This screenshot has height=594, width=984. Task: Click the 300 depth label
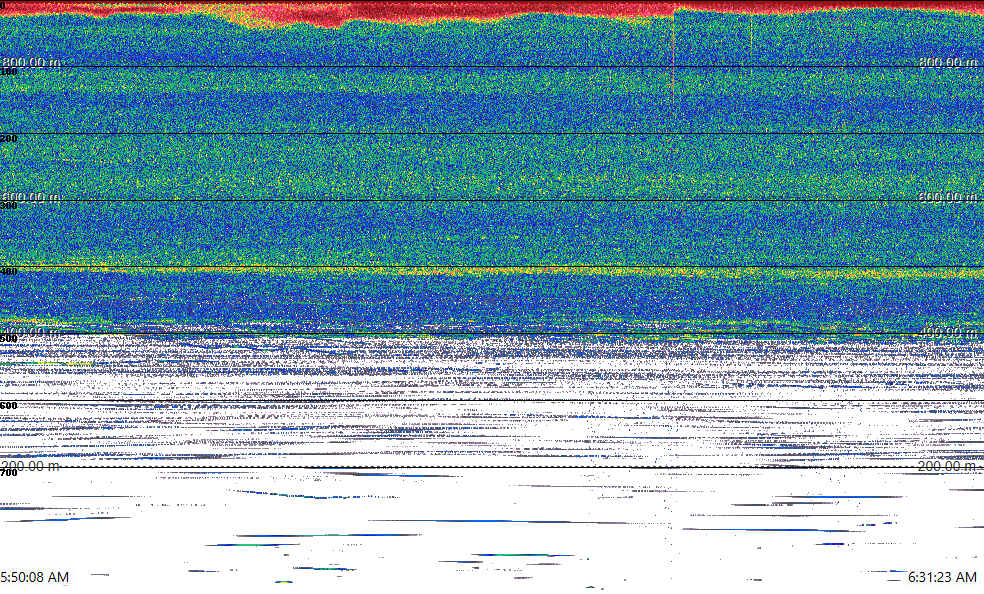click(9, 206)
